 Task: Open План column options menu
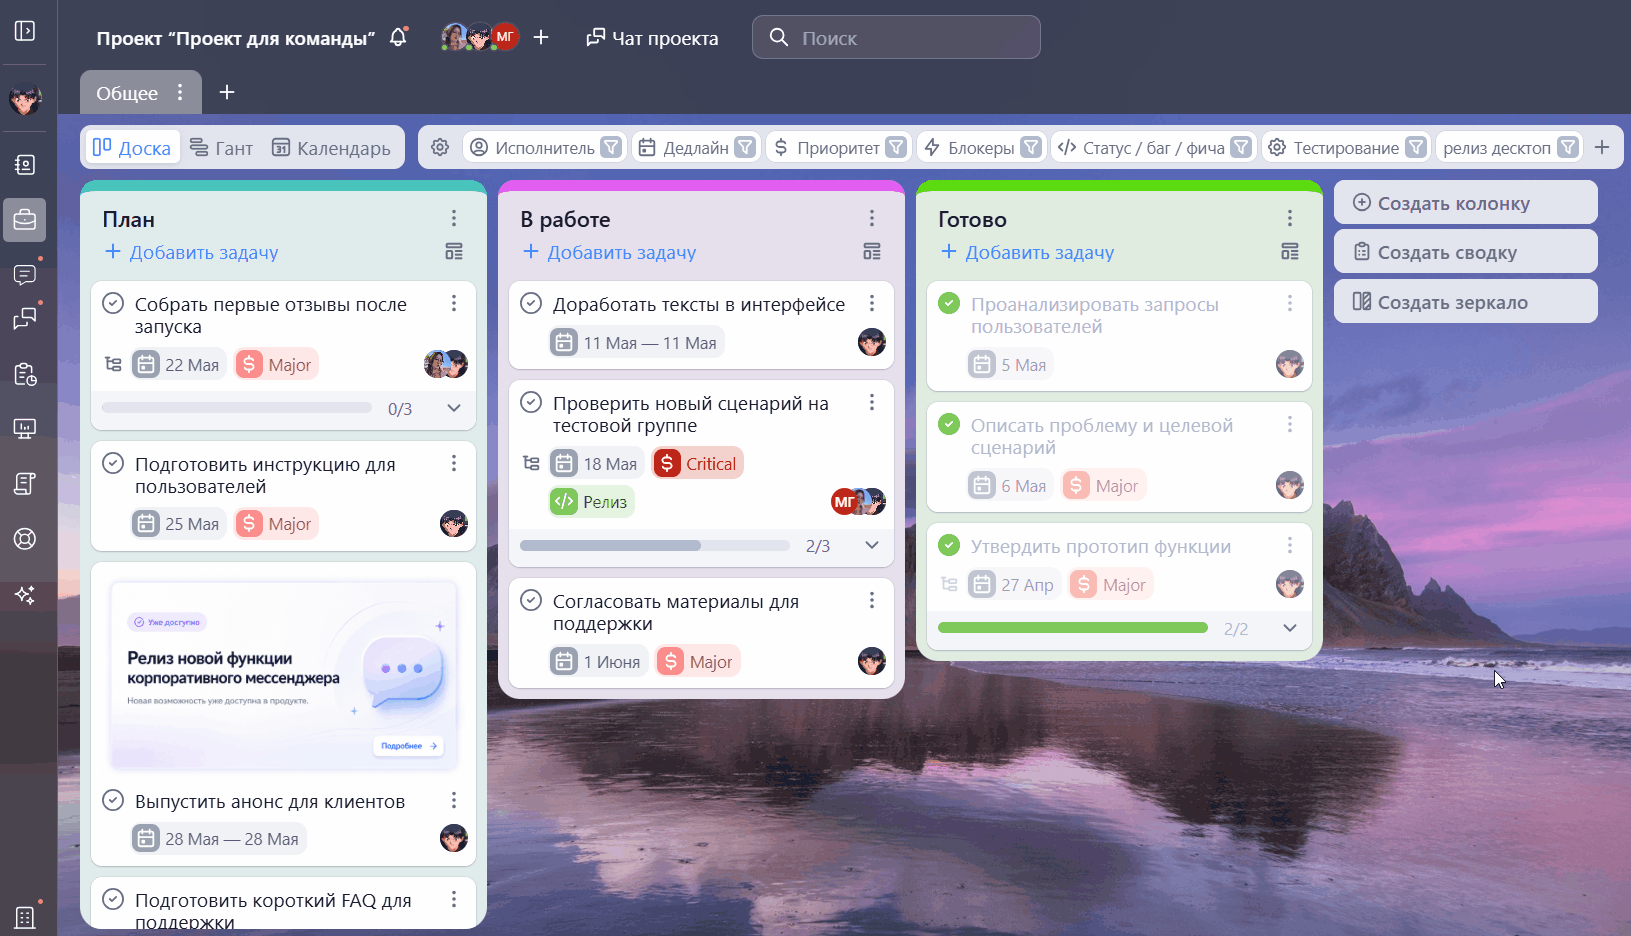(454, 218)
